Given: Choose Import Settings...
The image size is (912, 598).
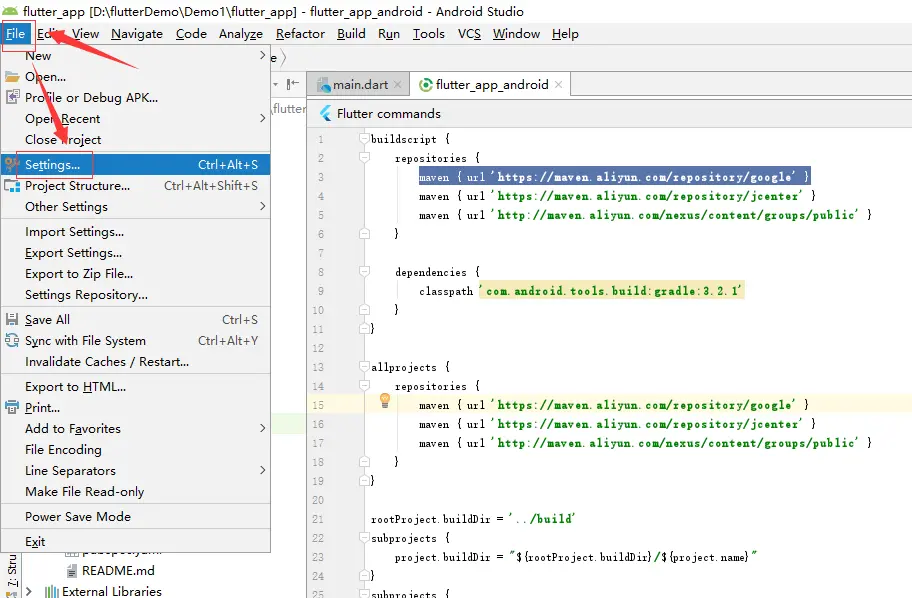Looking at the screenshot, I should coord(136,232).
